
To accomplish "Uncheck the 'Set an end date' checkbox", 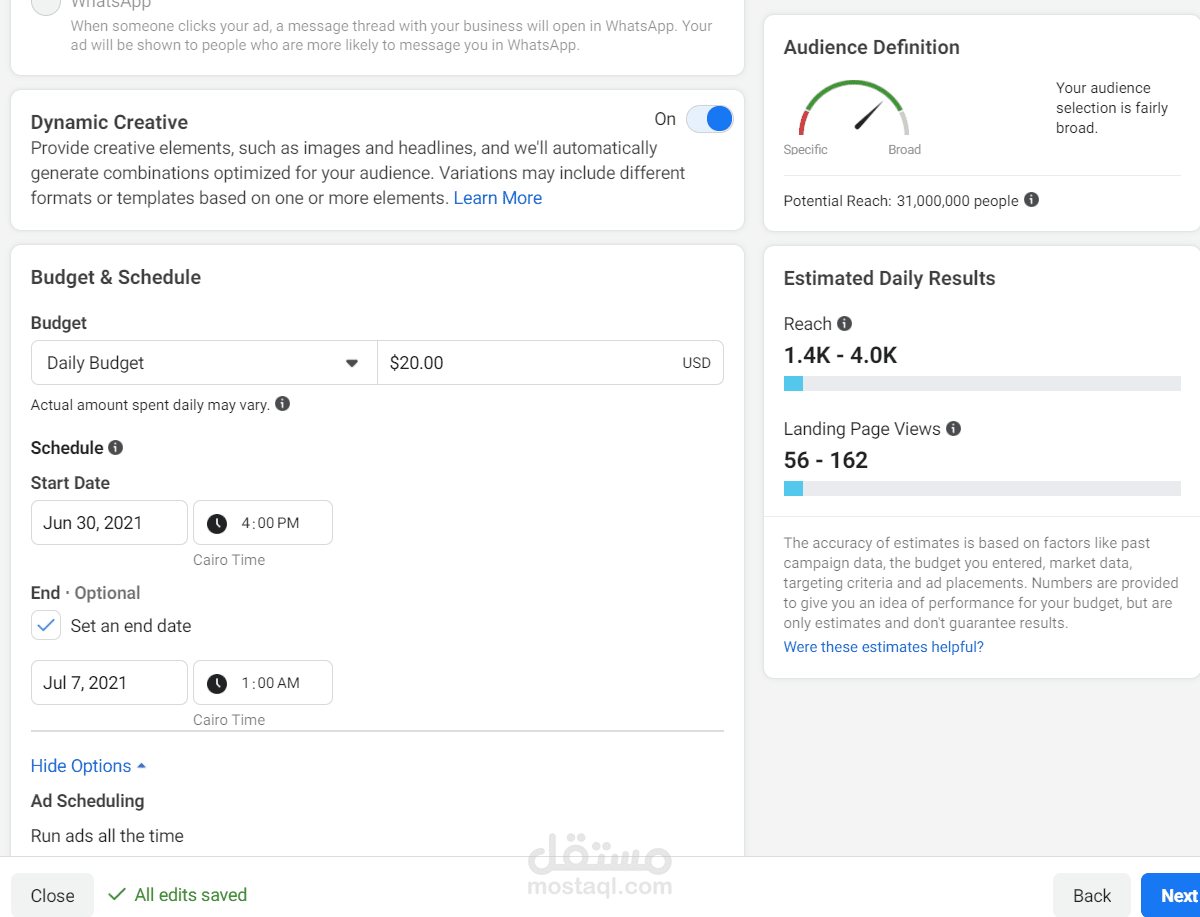I will tap(46, 626).
